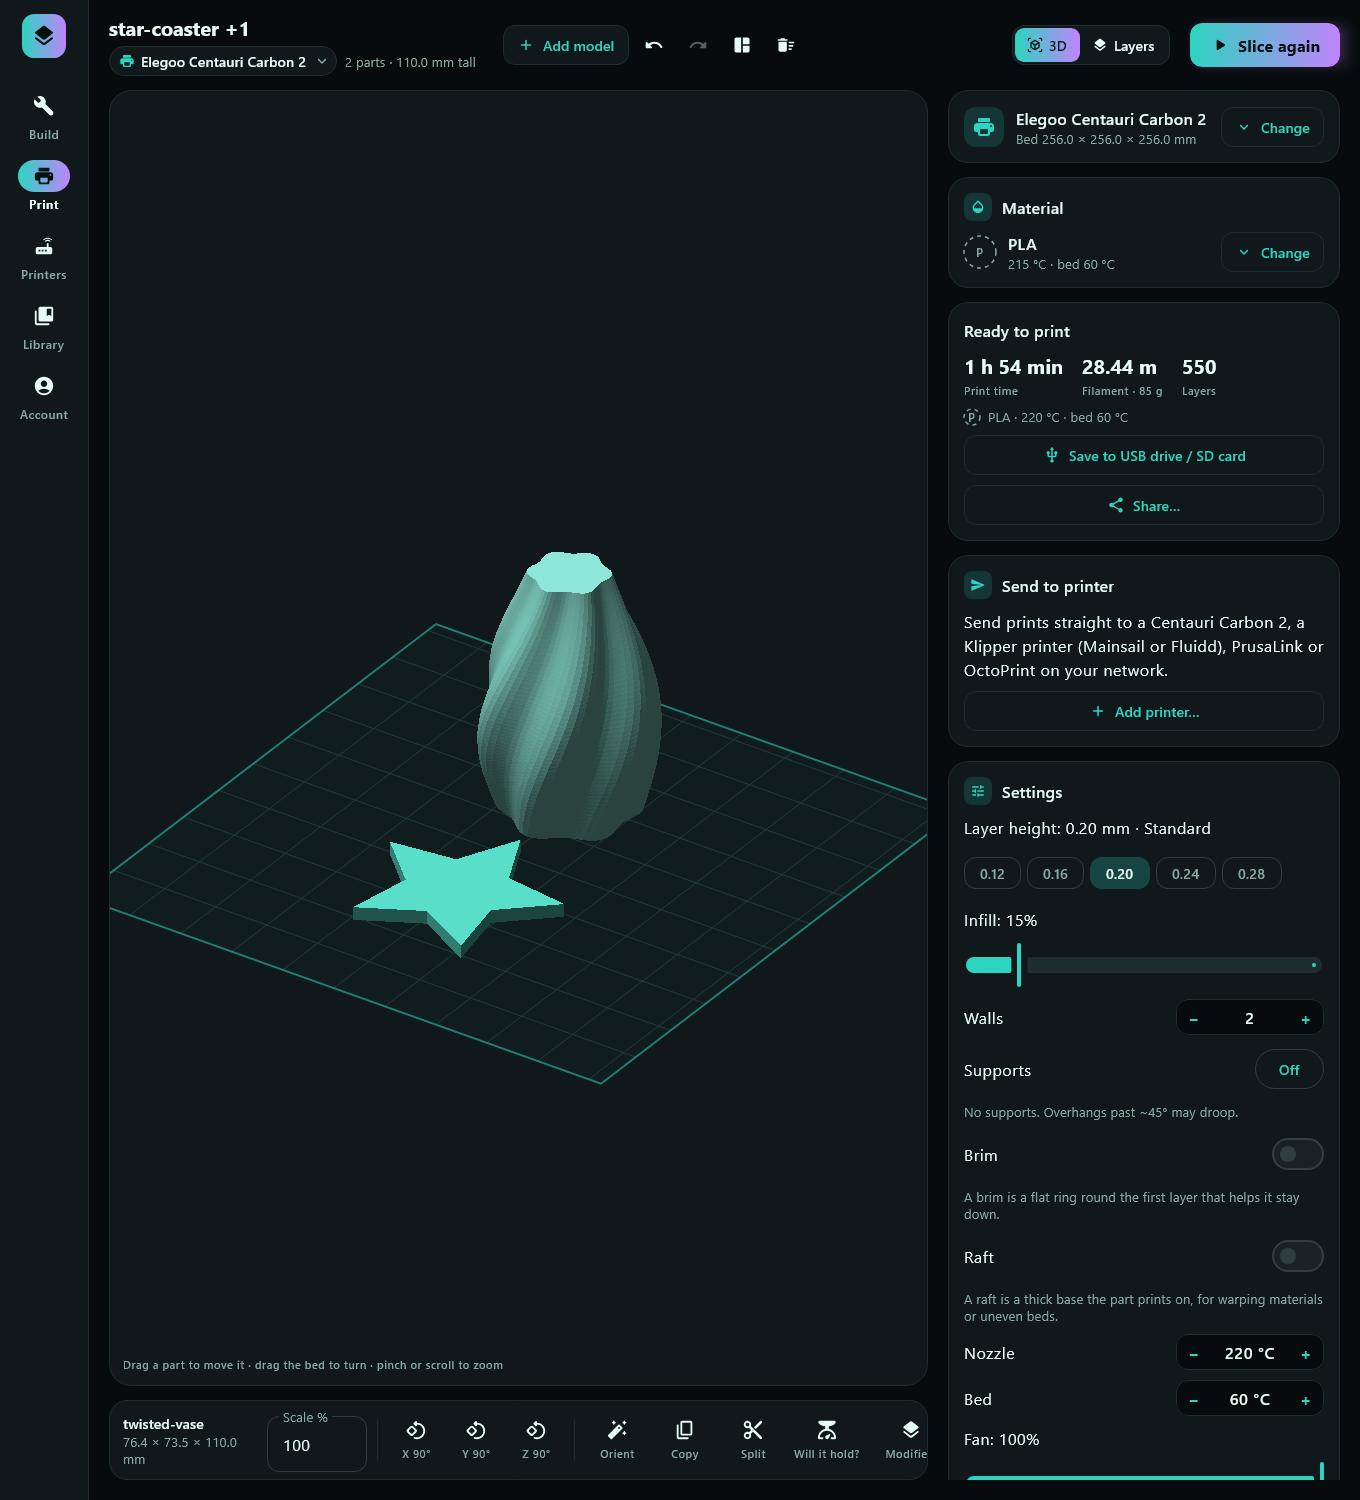This screenshot has width=1360, height=1500.
Task: Click the PLA dashed circle icon
Action: [x=980, y=252]
